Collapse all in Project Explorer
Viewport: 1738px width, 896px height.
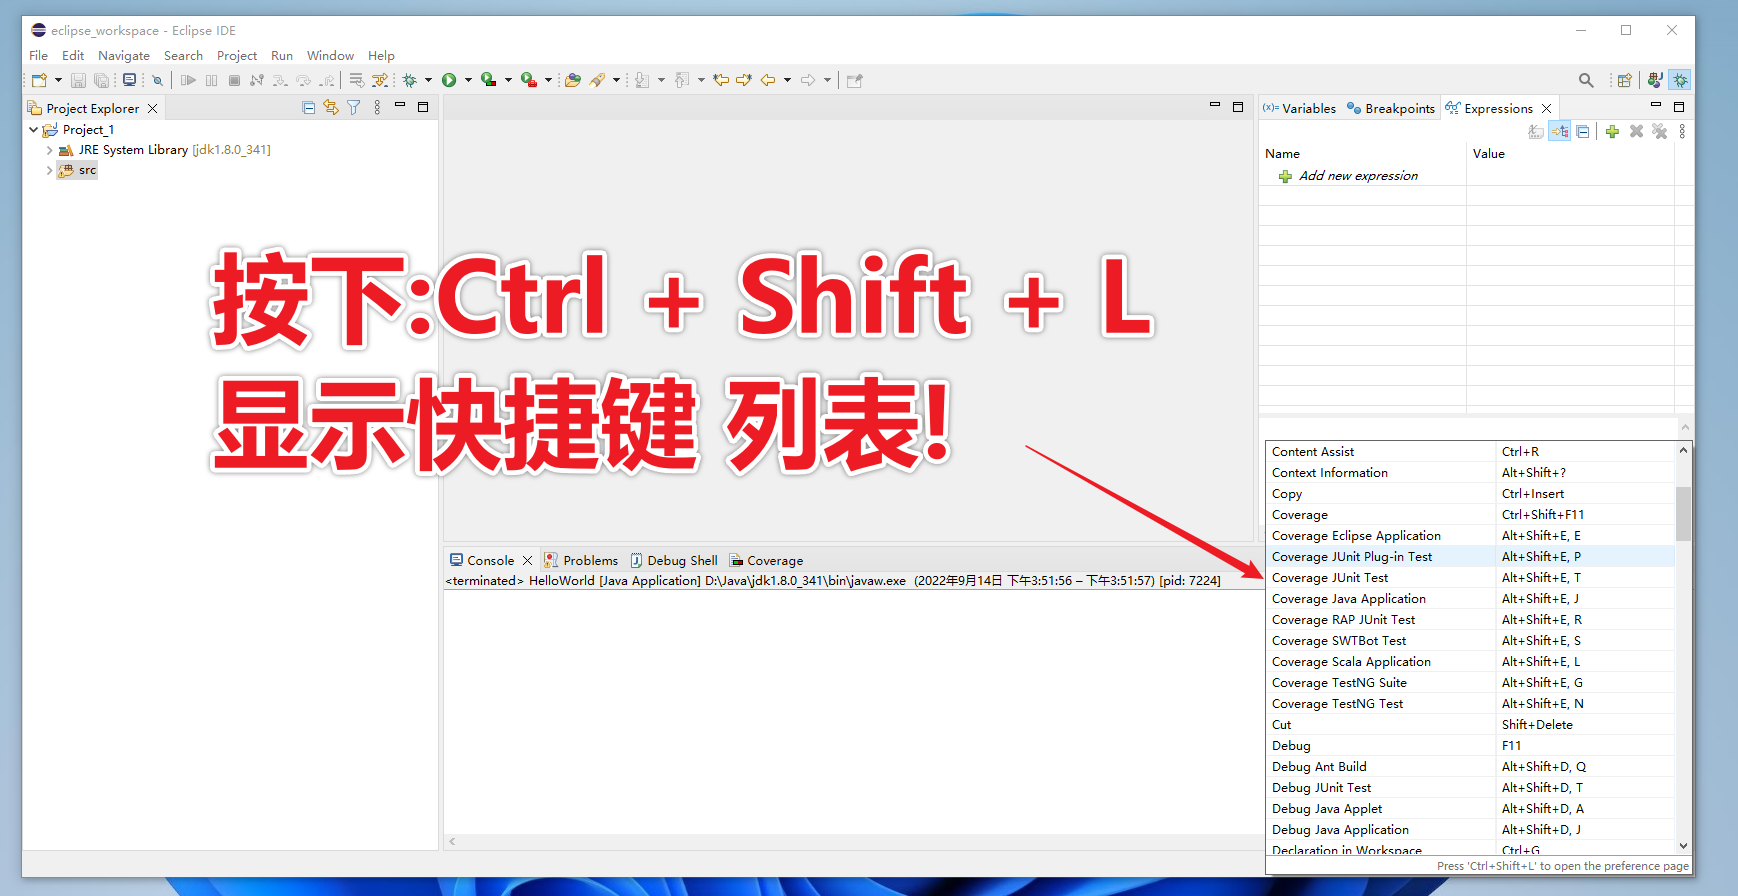click(308, 108)
